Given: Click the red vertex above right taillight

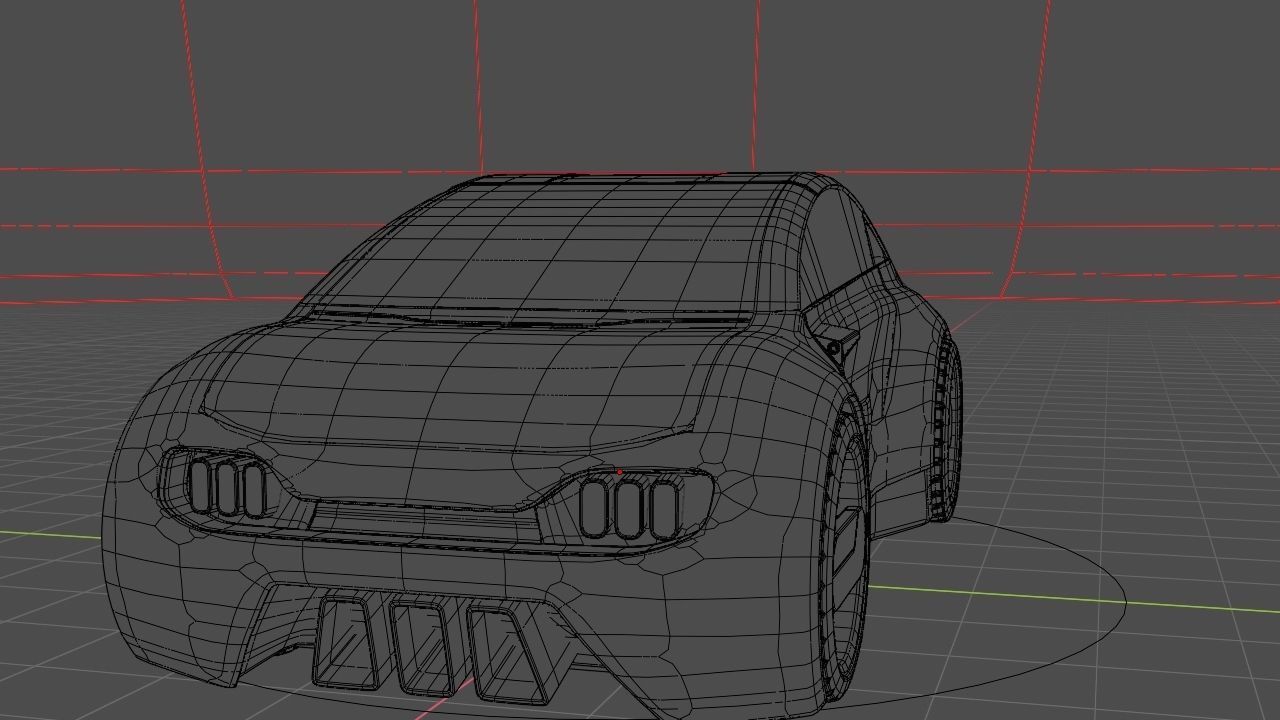Looking at the screenshot, I should click(x=620, y=472).
